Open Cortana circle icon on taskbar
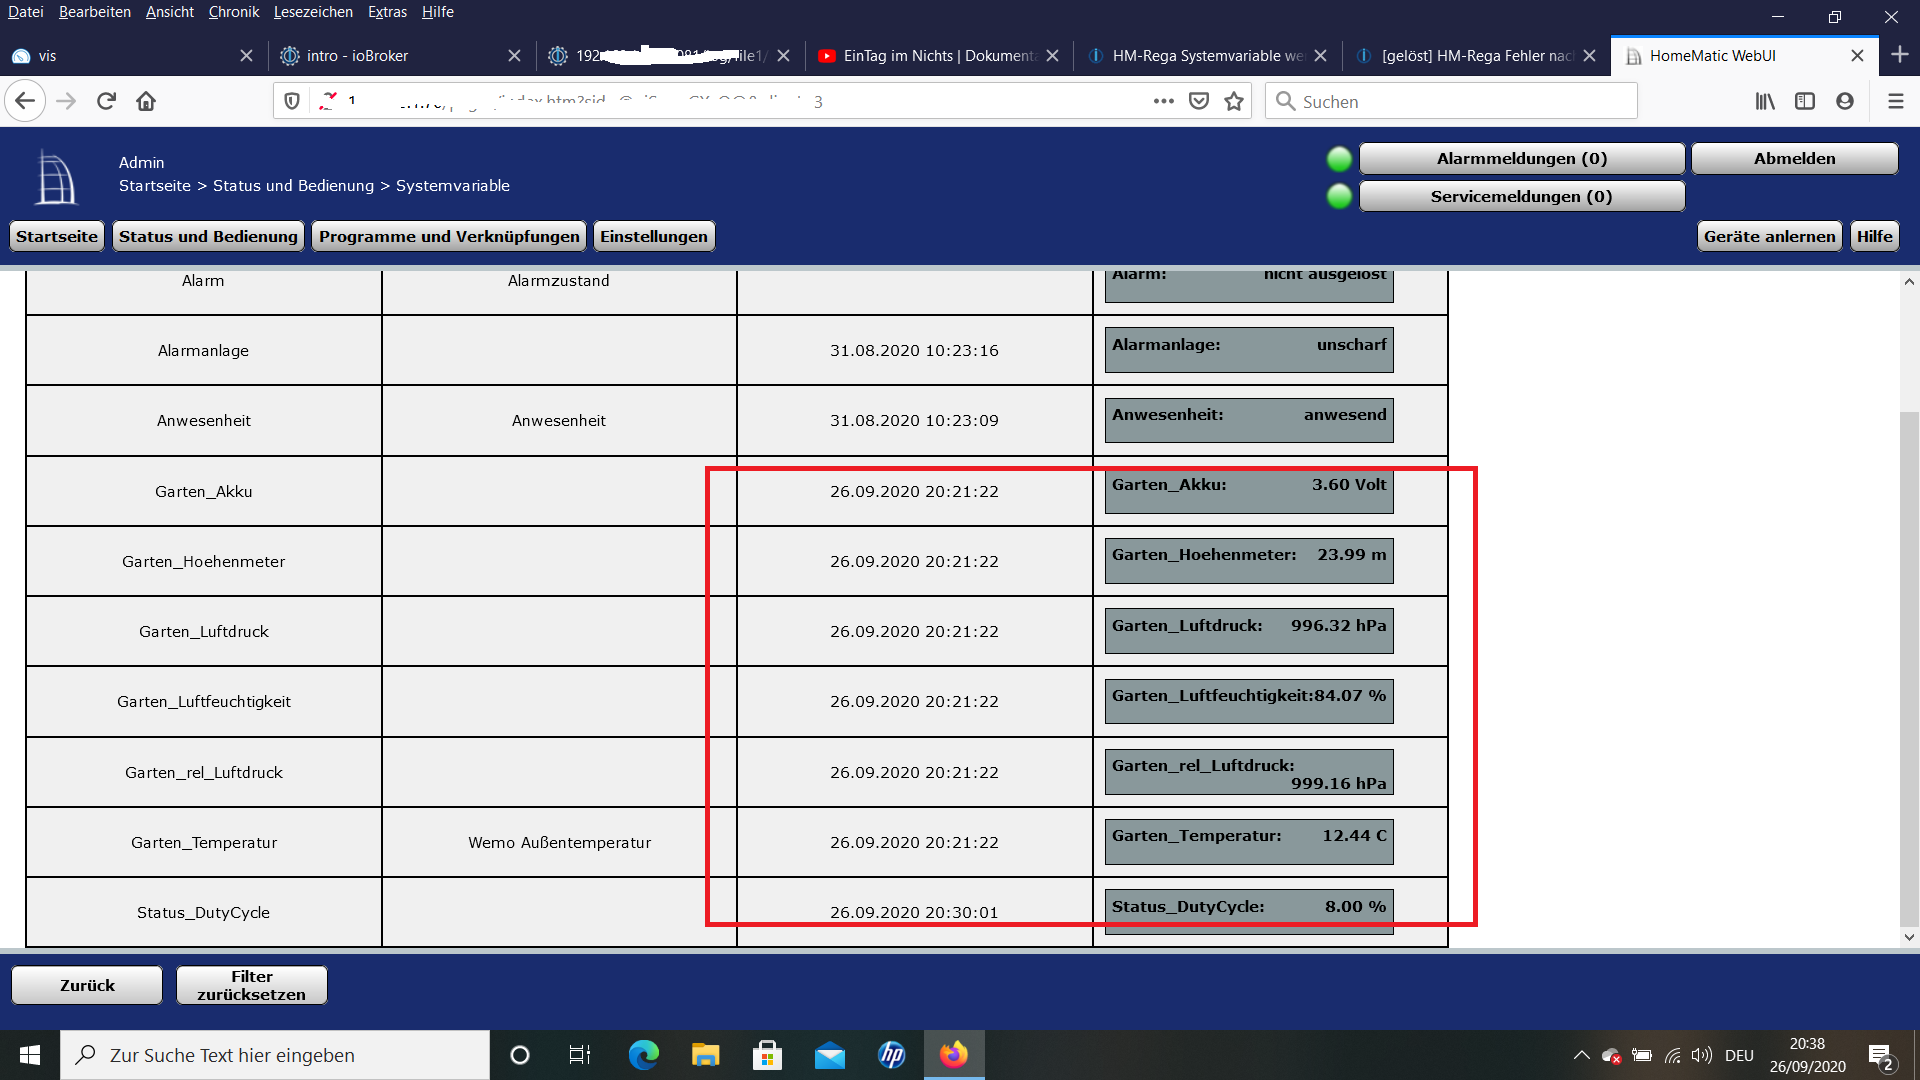The height and width of the screenshot is (1080, 1920). (x=519, y=1055)
